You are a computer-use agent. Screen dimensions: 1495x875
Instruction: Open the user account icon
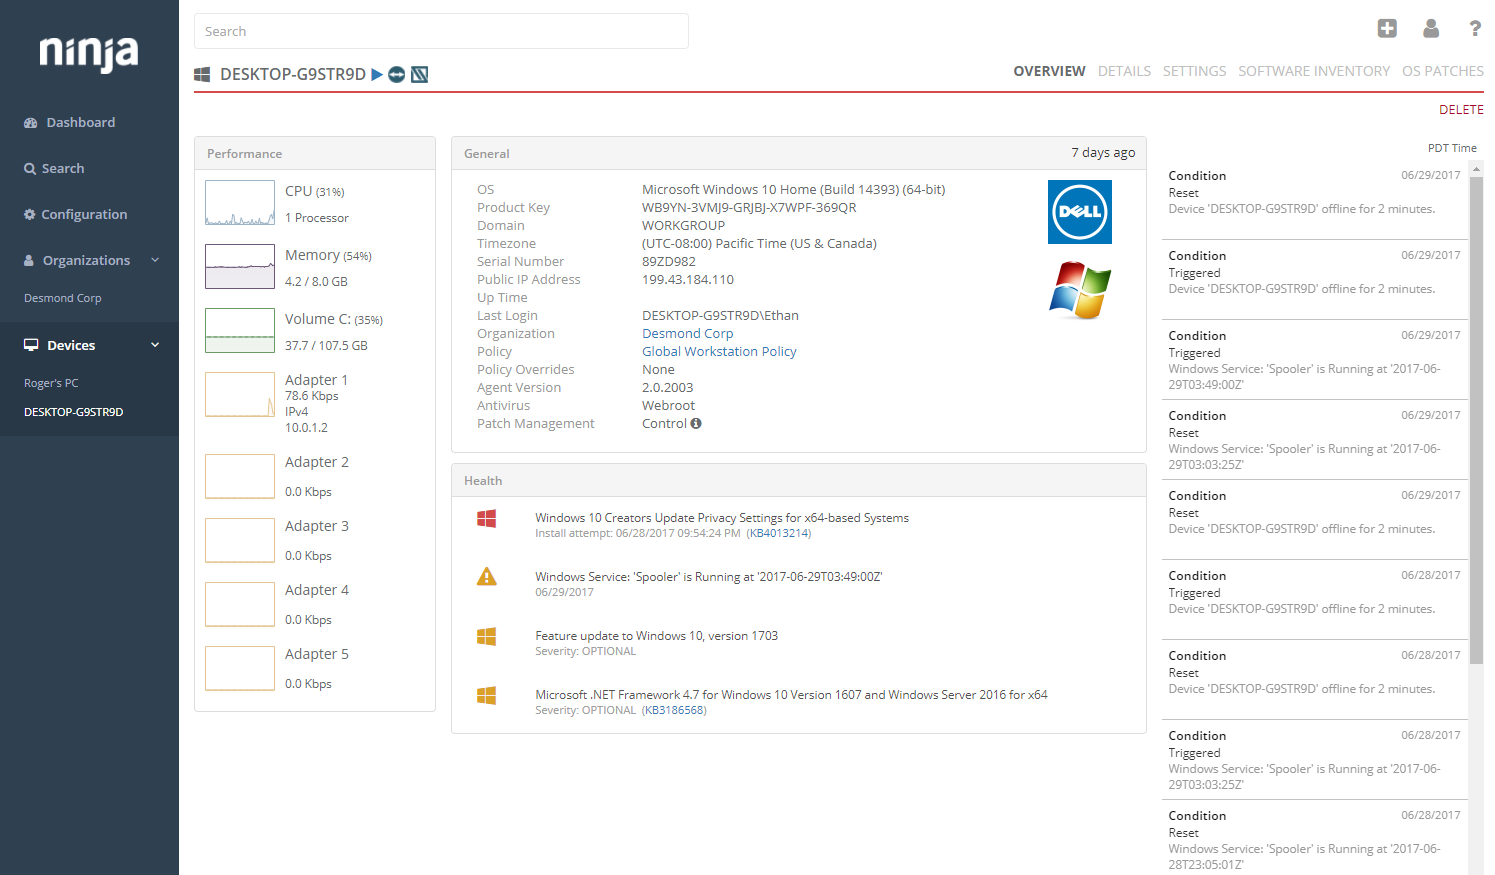(x=1431, y=28)
